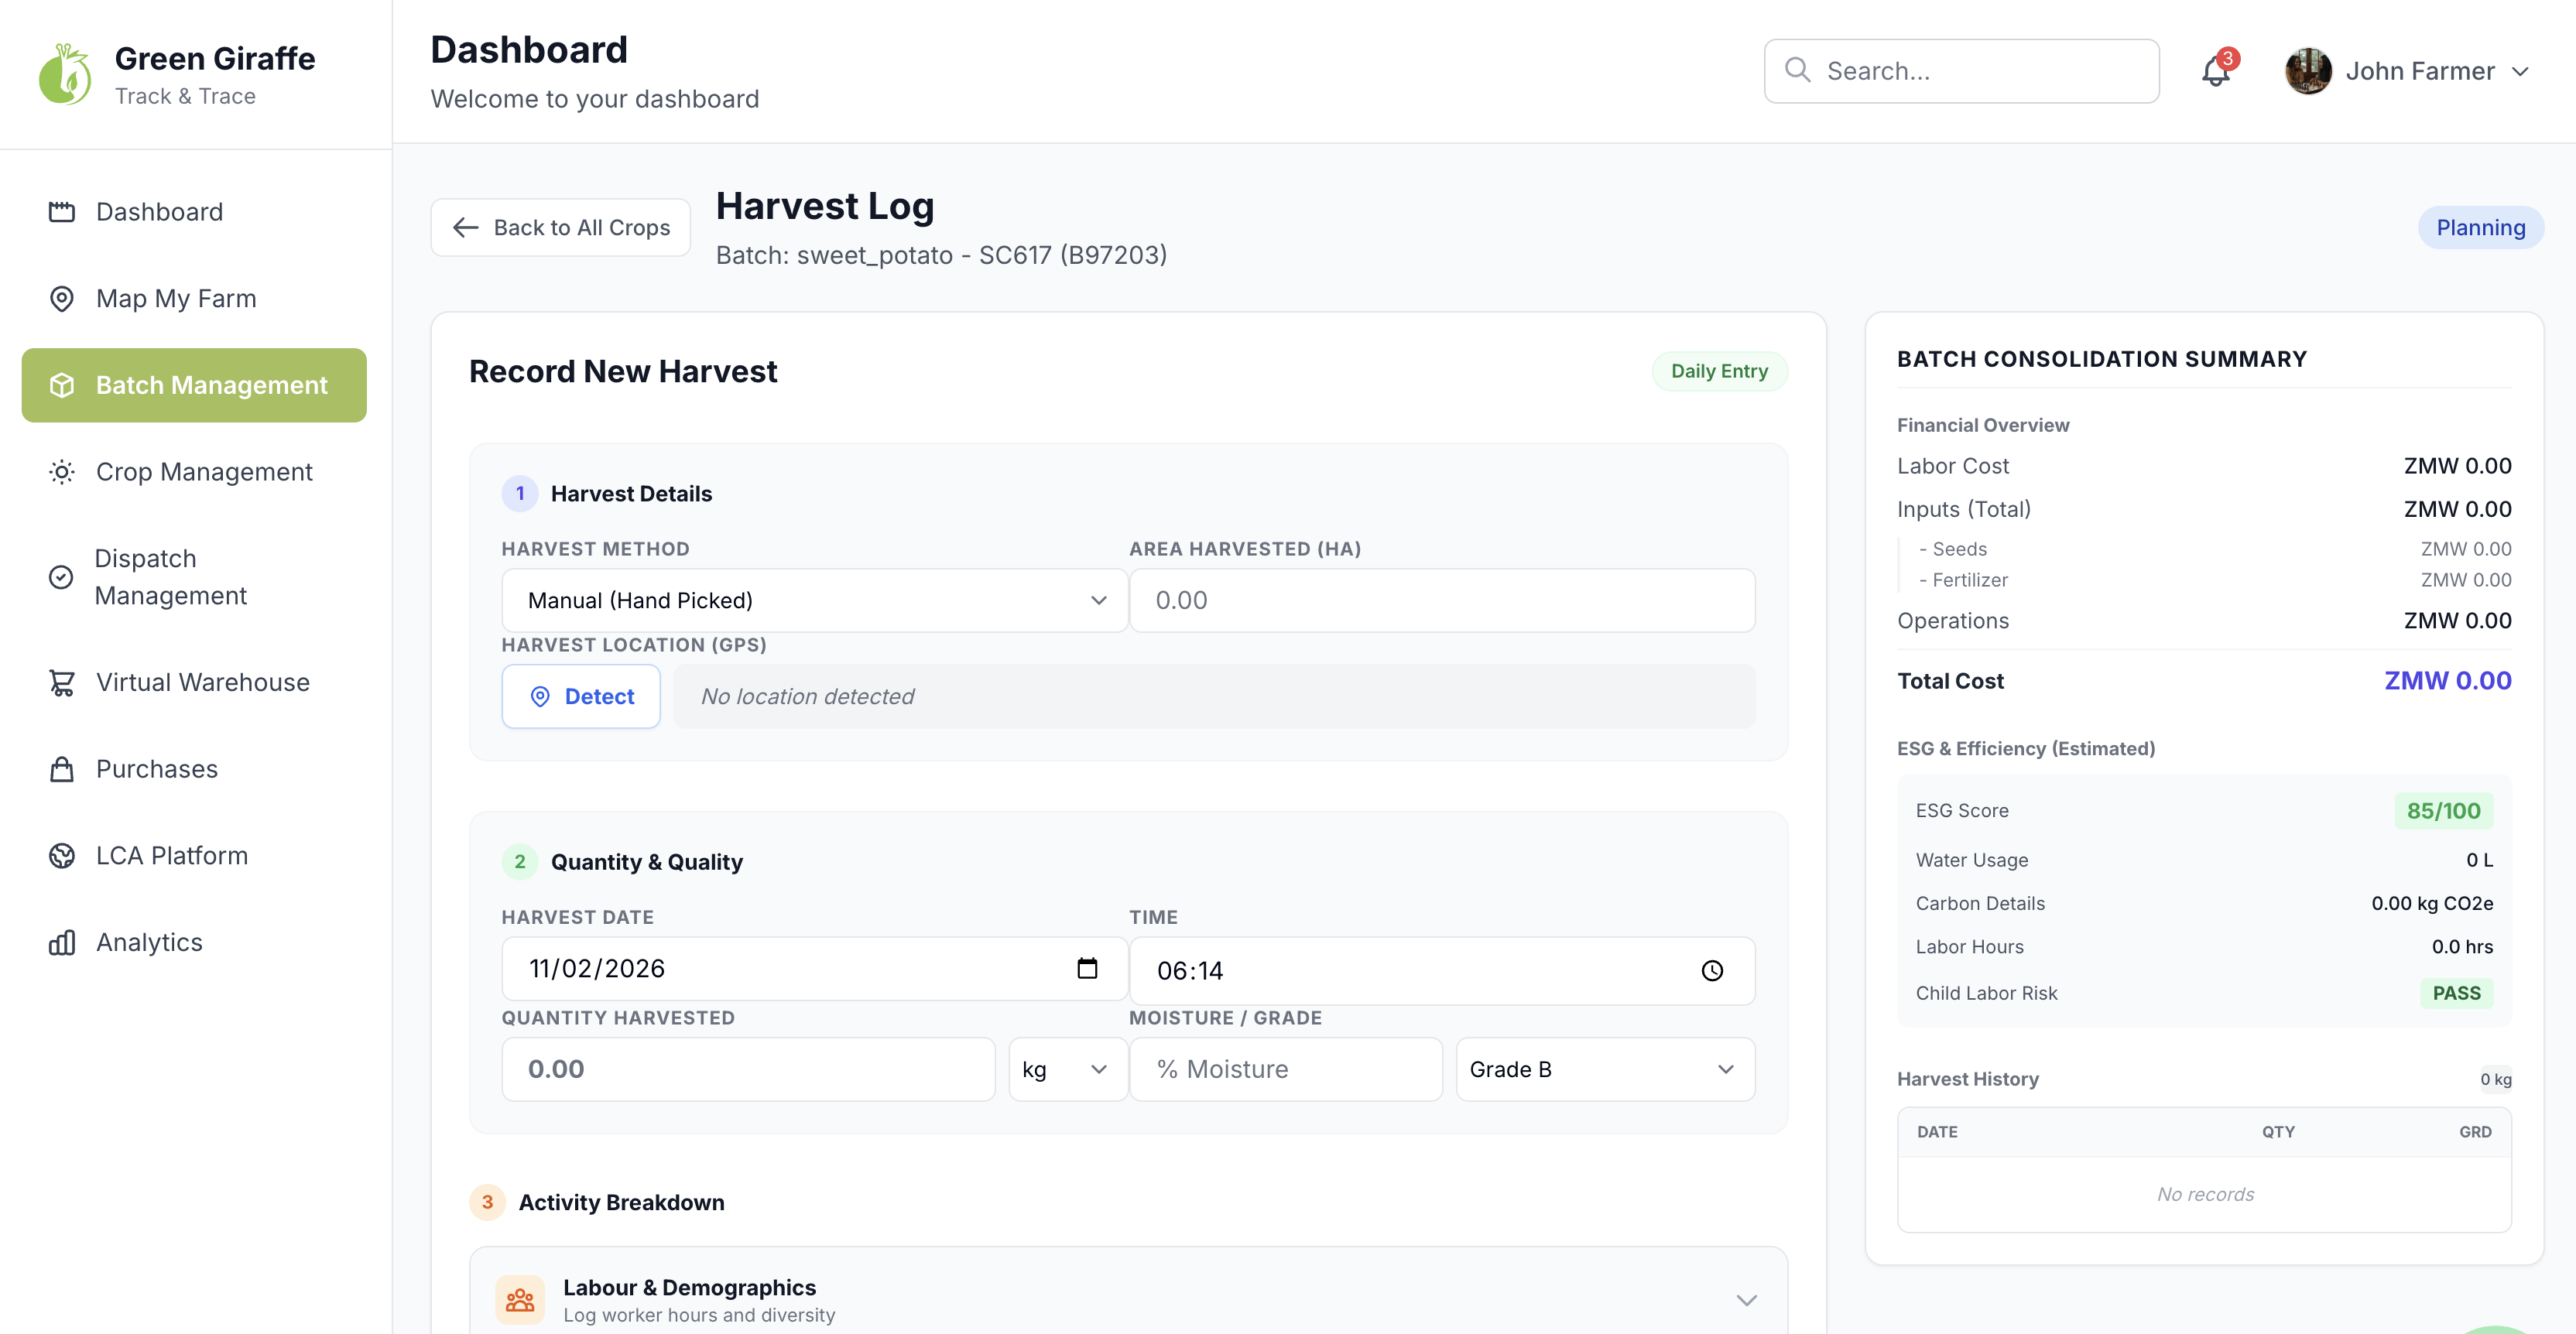Click the Harvest Log heading
The height and width of the screenshot is (1334, 2576).
(x=825, y=206)
